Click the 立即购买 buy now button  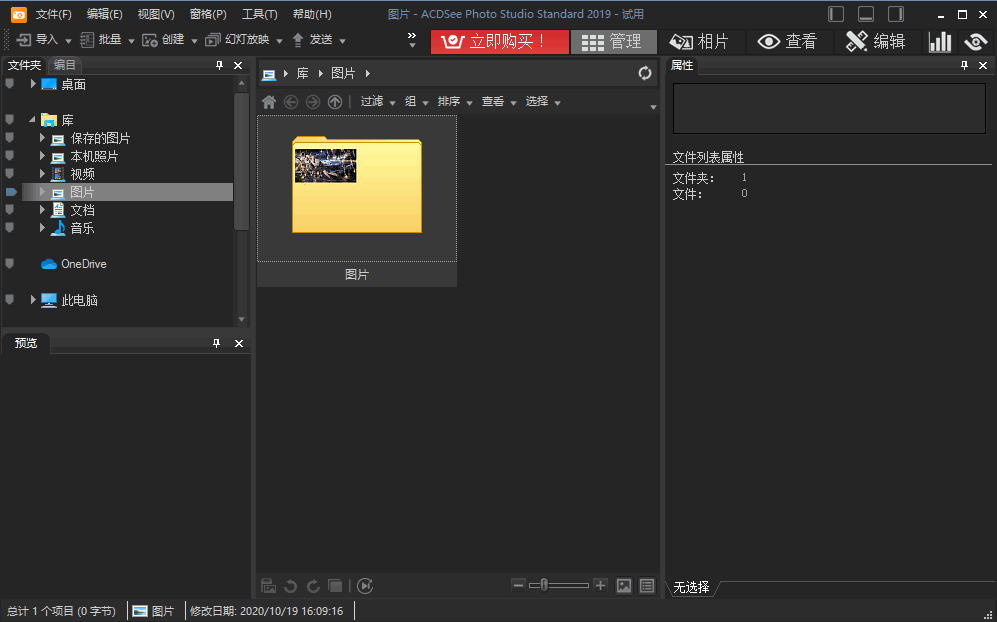499,42
